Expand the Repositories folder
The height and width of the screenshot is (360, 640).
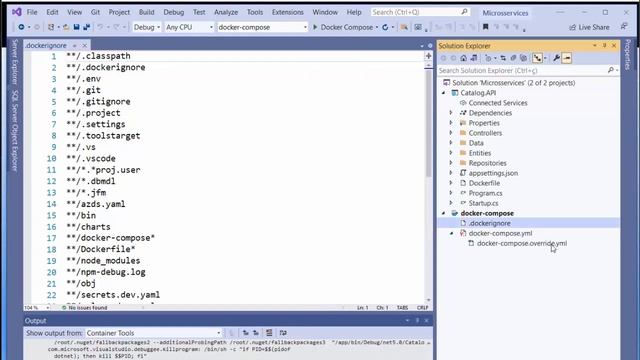pos(451,163)
